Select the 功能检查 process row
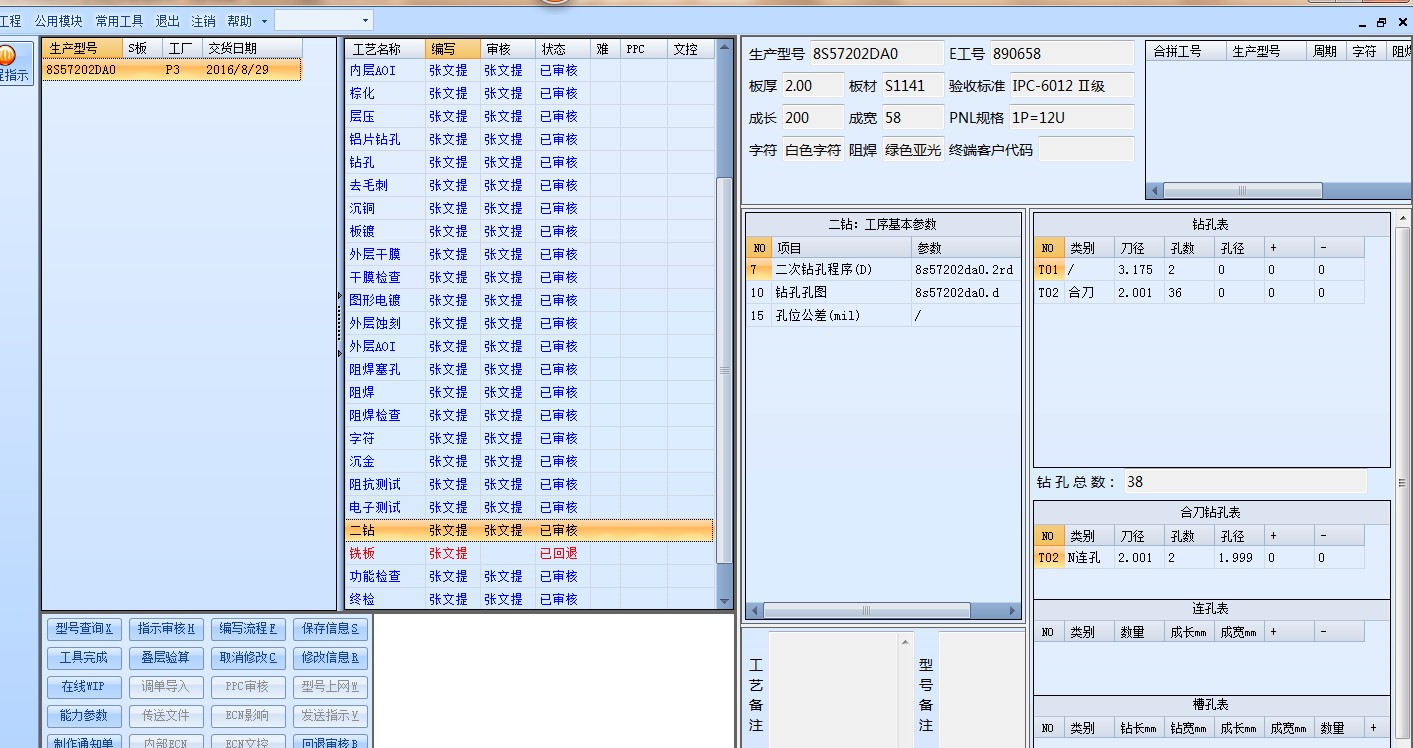Image resolution: width=1413 pixels, height=748 pixels. [531, 576]
